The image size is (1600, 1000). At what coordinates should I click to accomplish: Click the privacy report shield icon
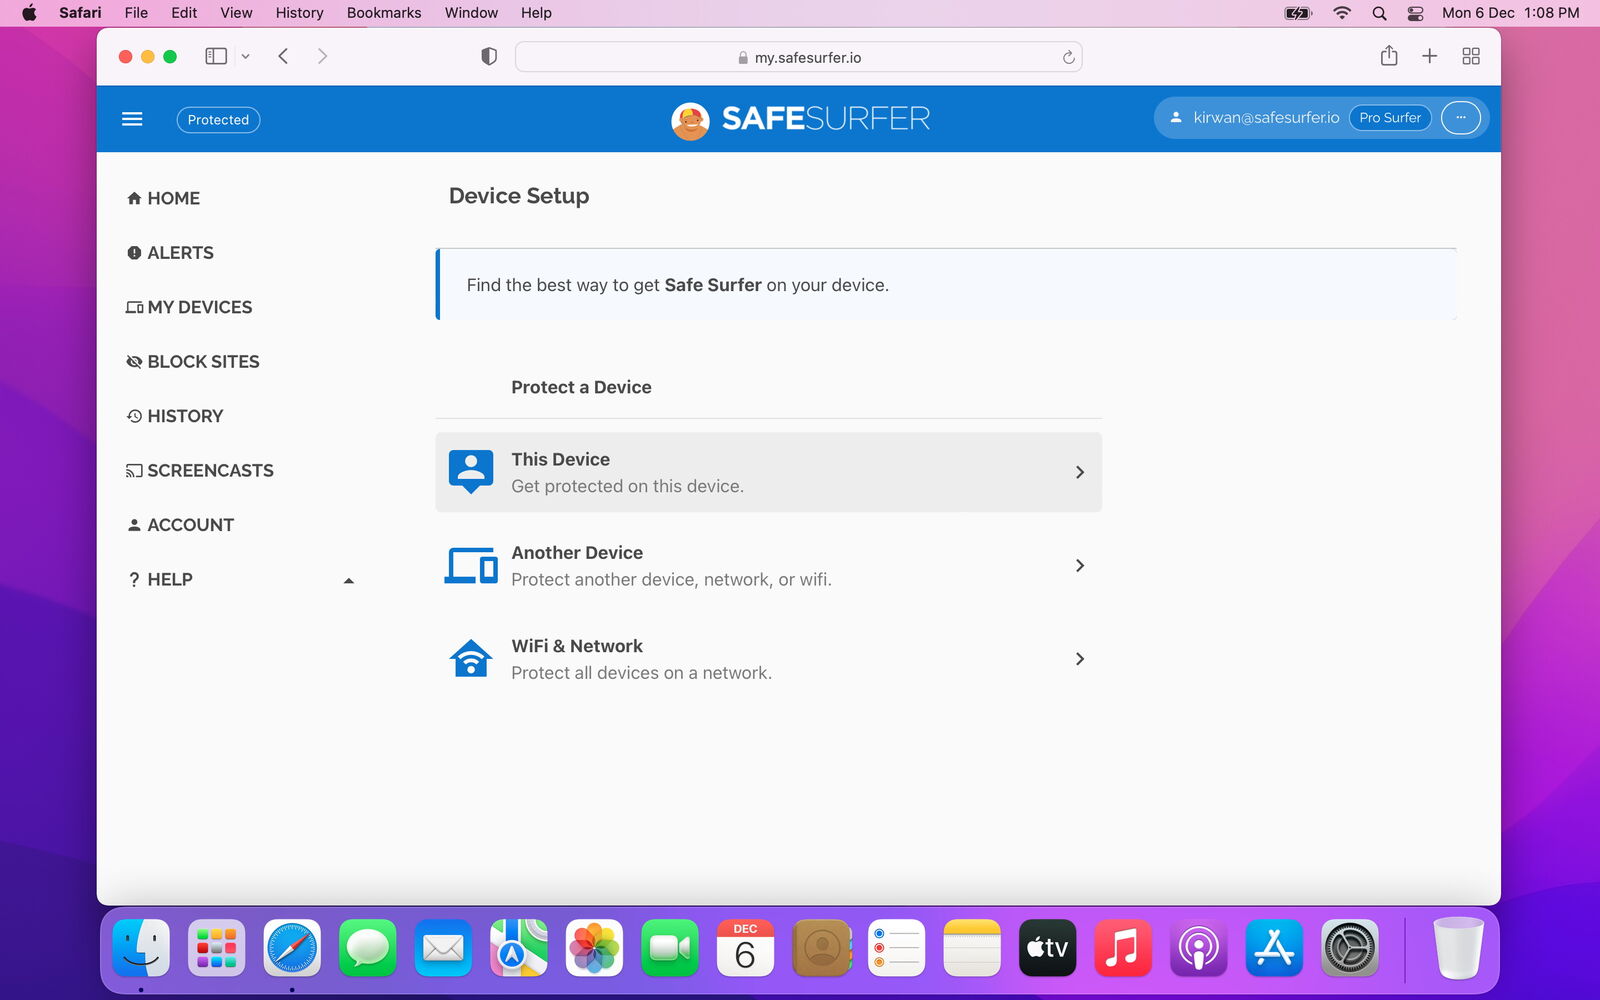489,57
